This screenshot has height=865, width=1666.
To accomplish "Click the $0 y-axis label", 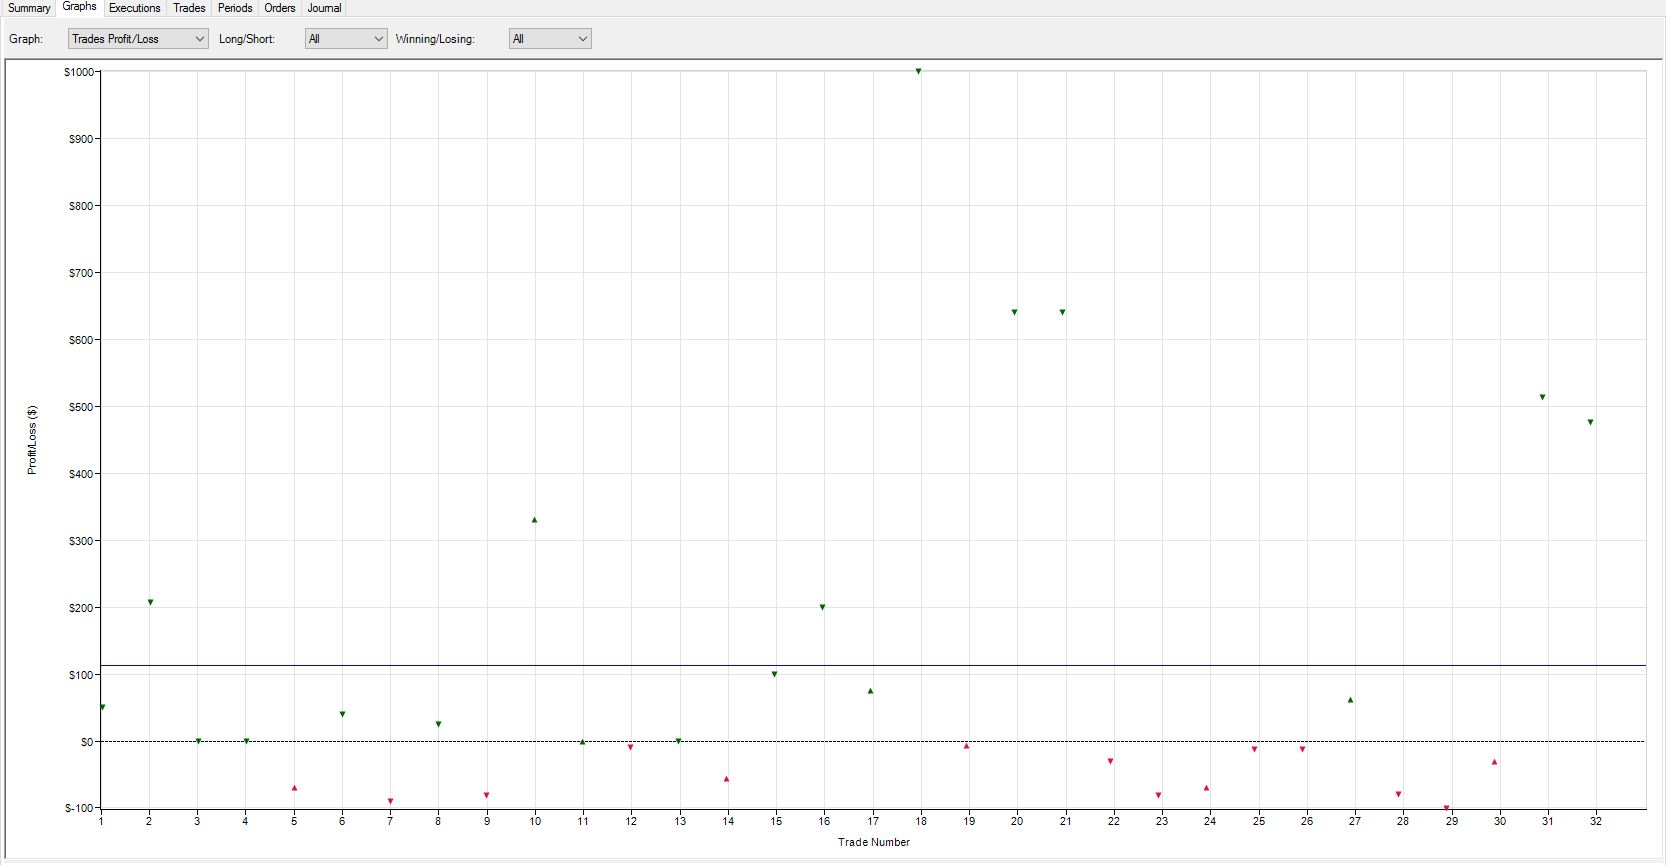I will tap(87, 742).
